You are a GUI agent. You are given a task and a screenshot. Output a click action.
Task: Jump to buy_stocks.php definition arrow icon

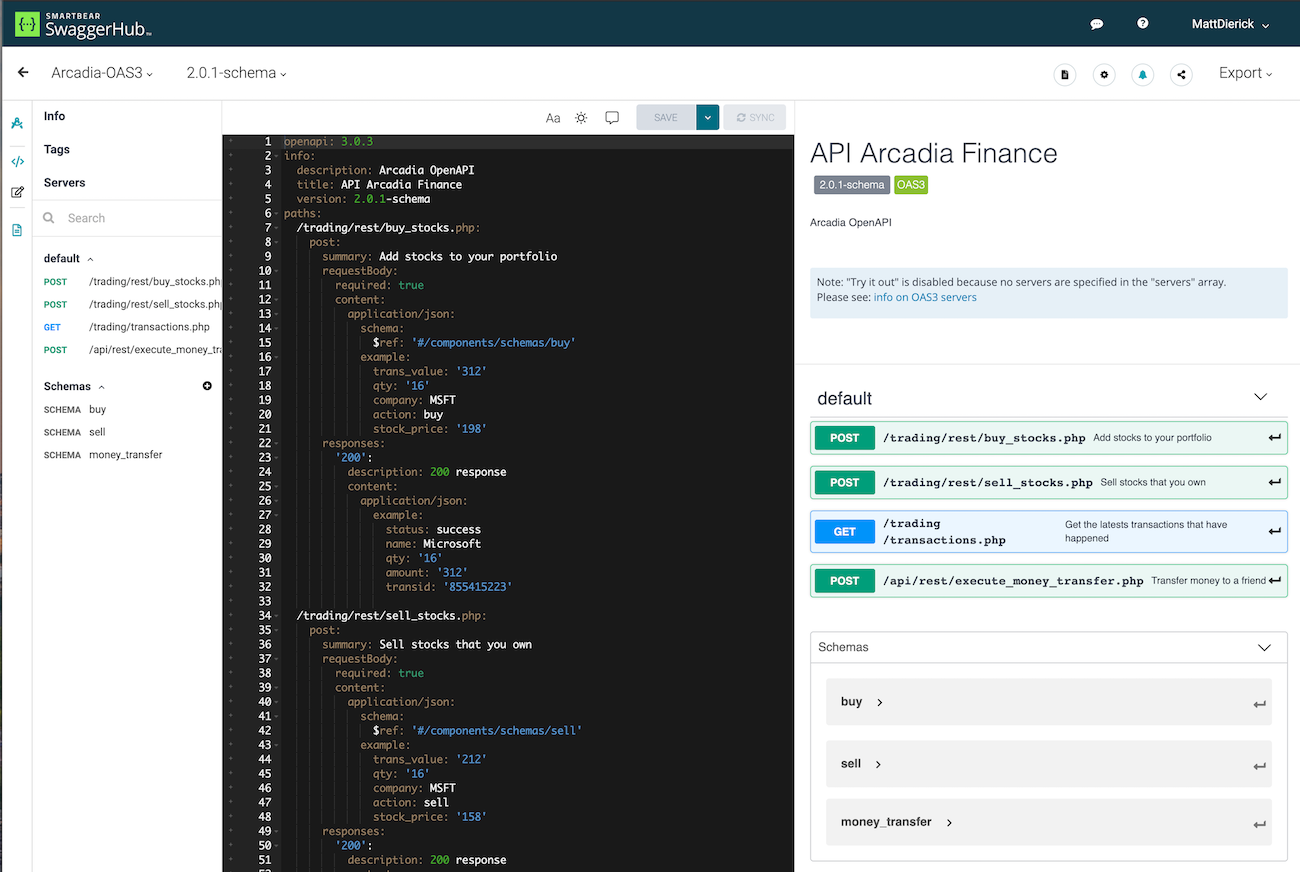1275,438
